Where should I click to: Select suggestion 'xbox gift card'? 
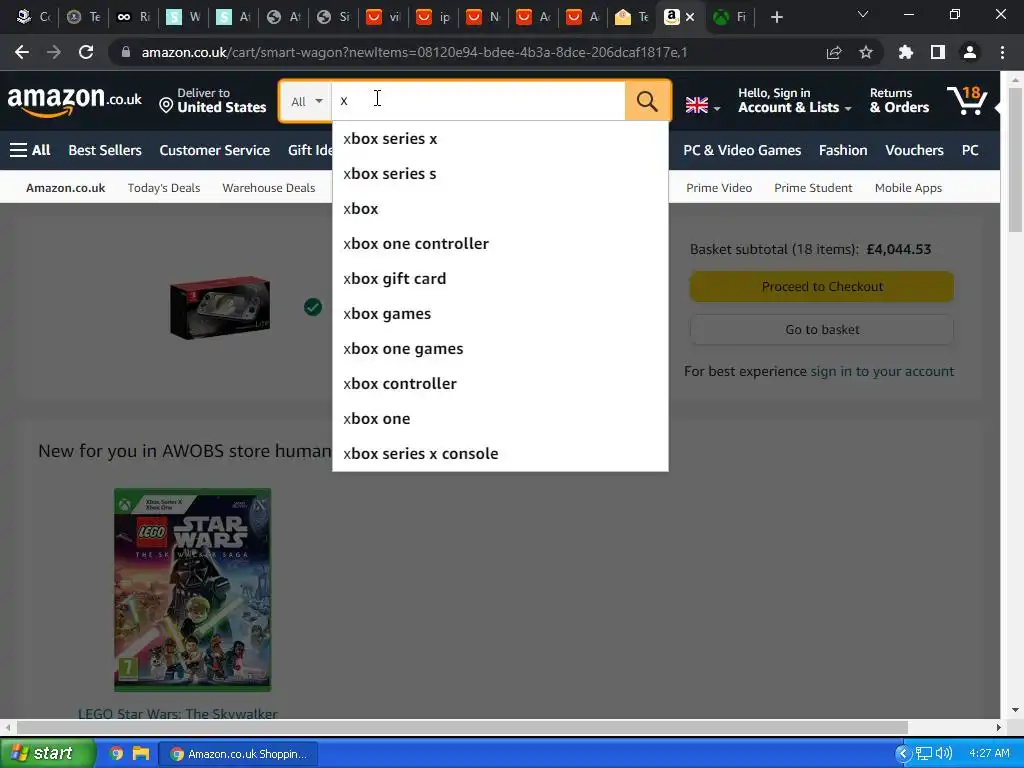click(500, 279)
